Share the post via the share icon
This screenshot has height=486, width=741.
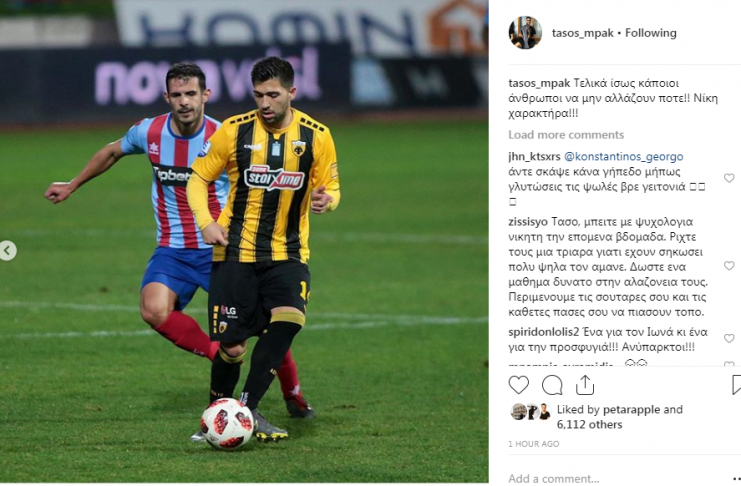click(585, 385)
